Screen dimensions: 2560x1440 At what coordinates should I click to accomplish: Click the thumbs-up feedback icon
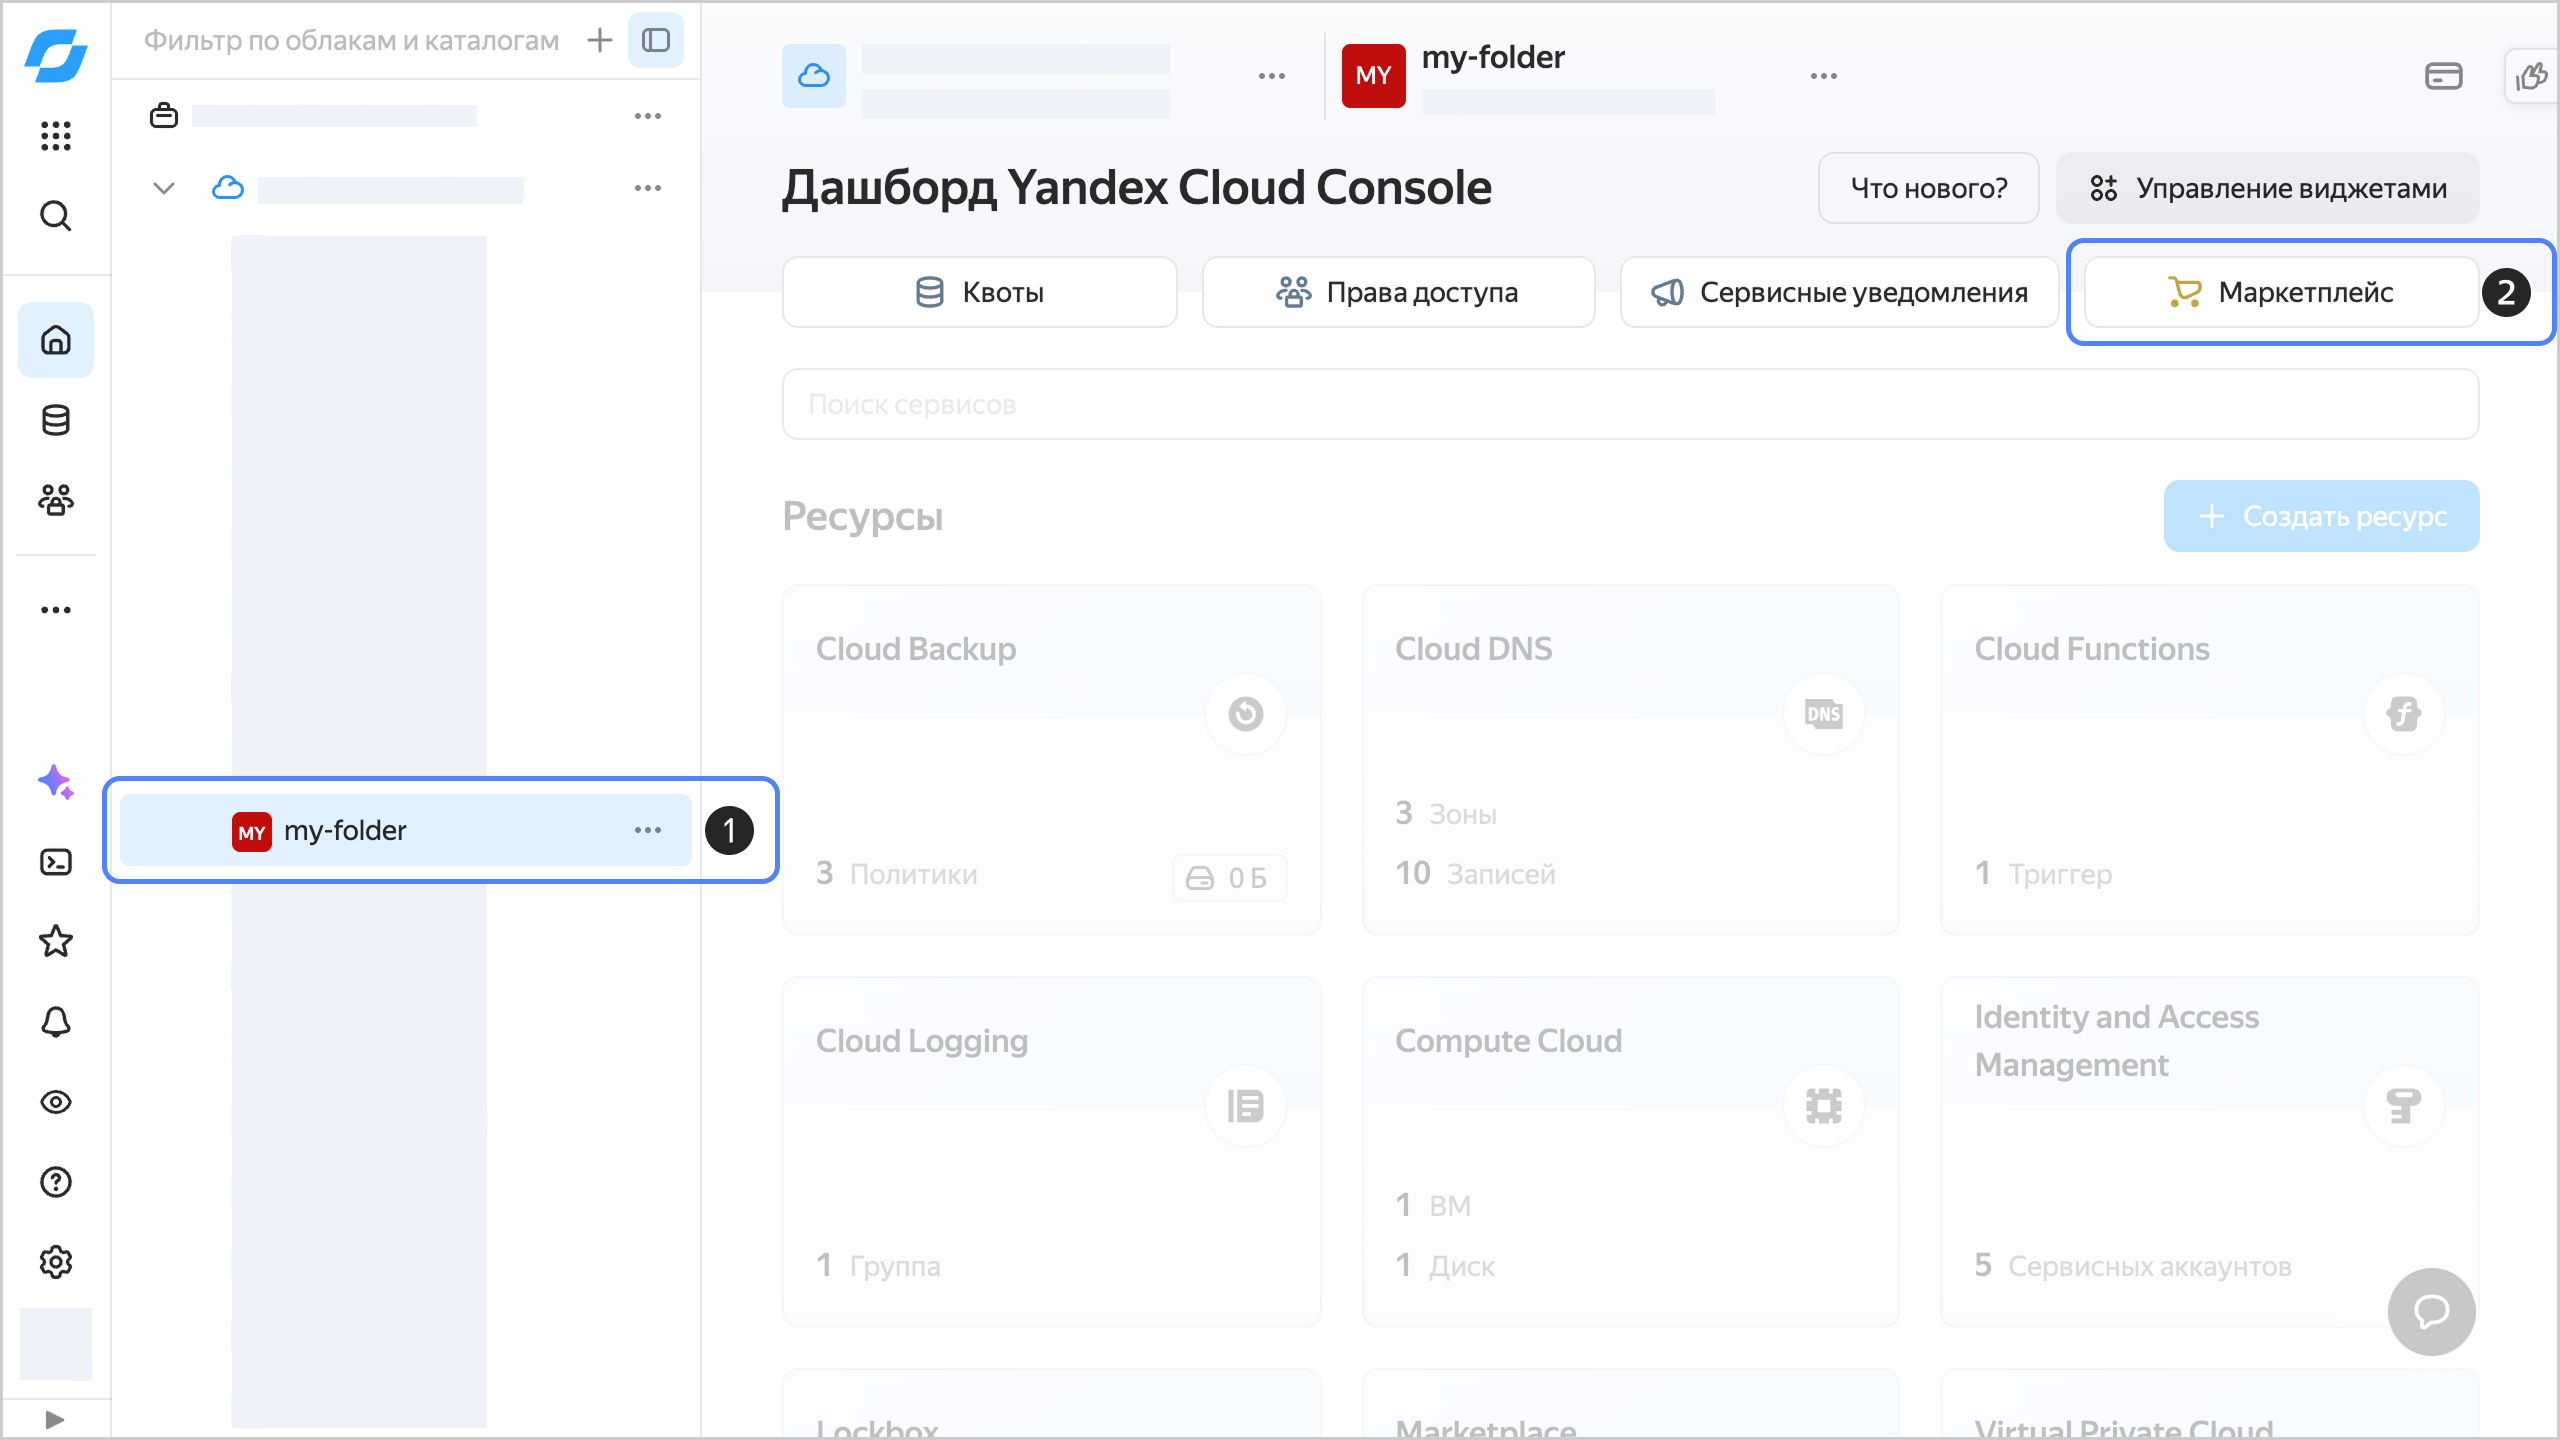click(x=2532, y=76)
